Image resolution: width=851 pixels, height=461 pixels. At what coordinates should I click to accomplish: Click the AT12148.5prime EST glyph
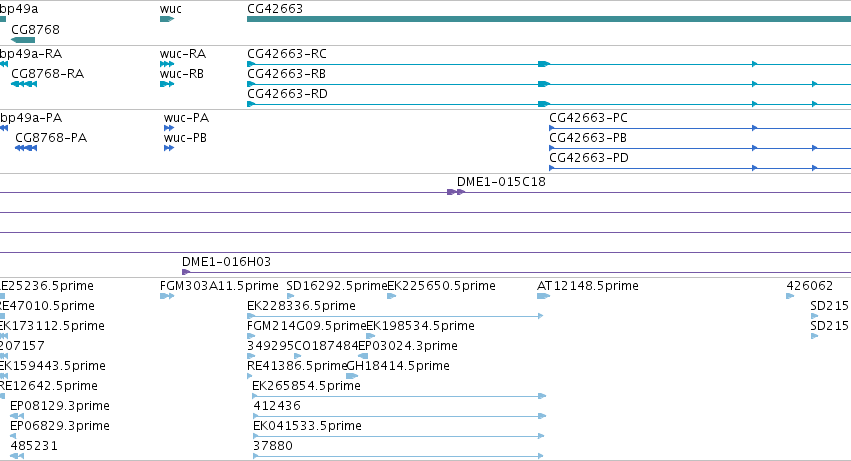coord(543,296)
